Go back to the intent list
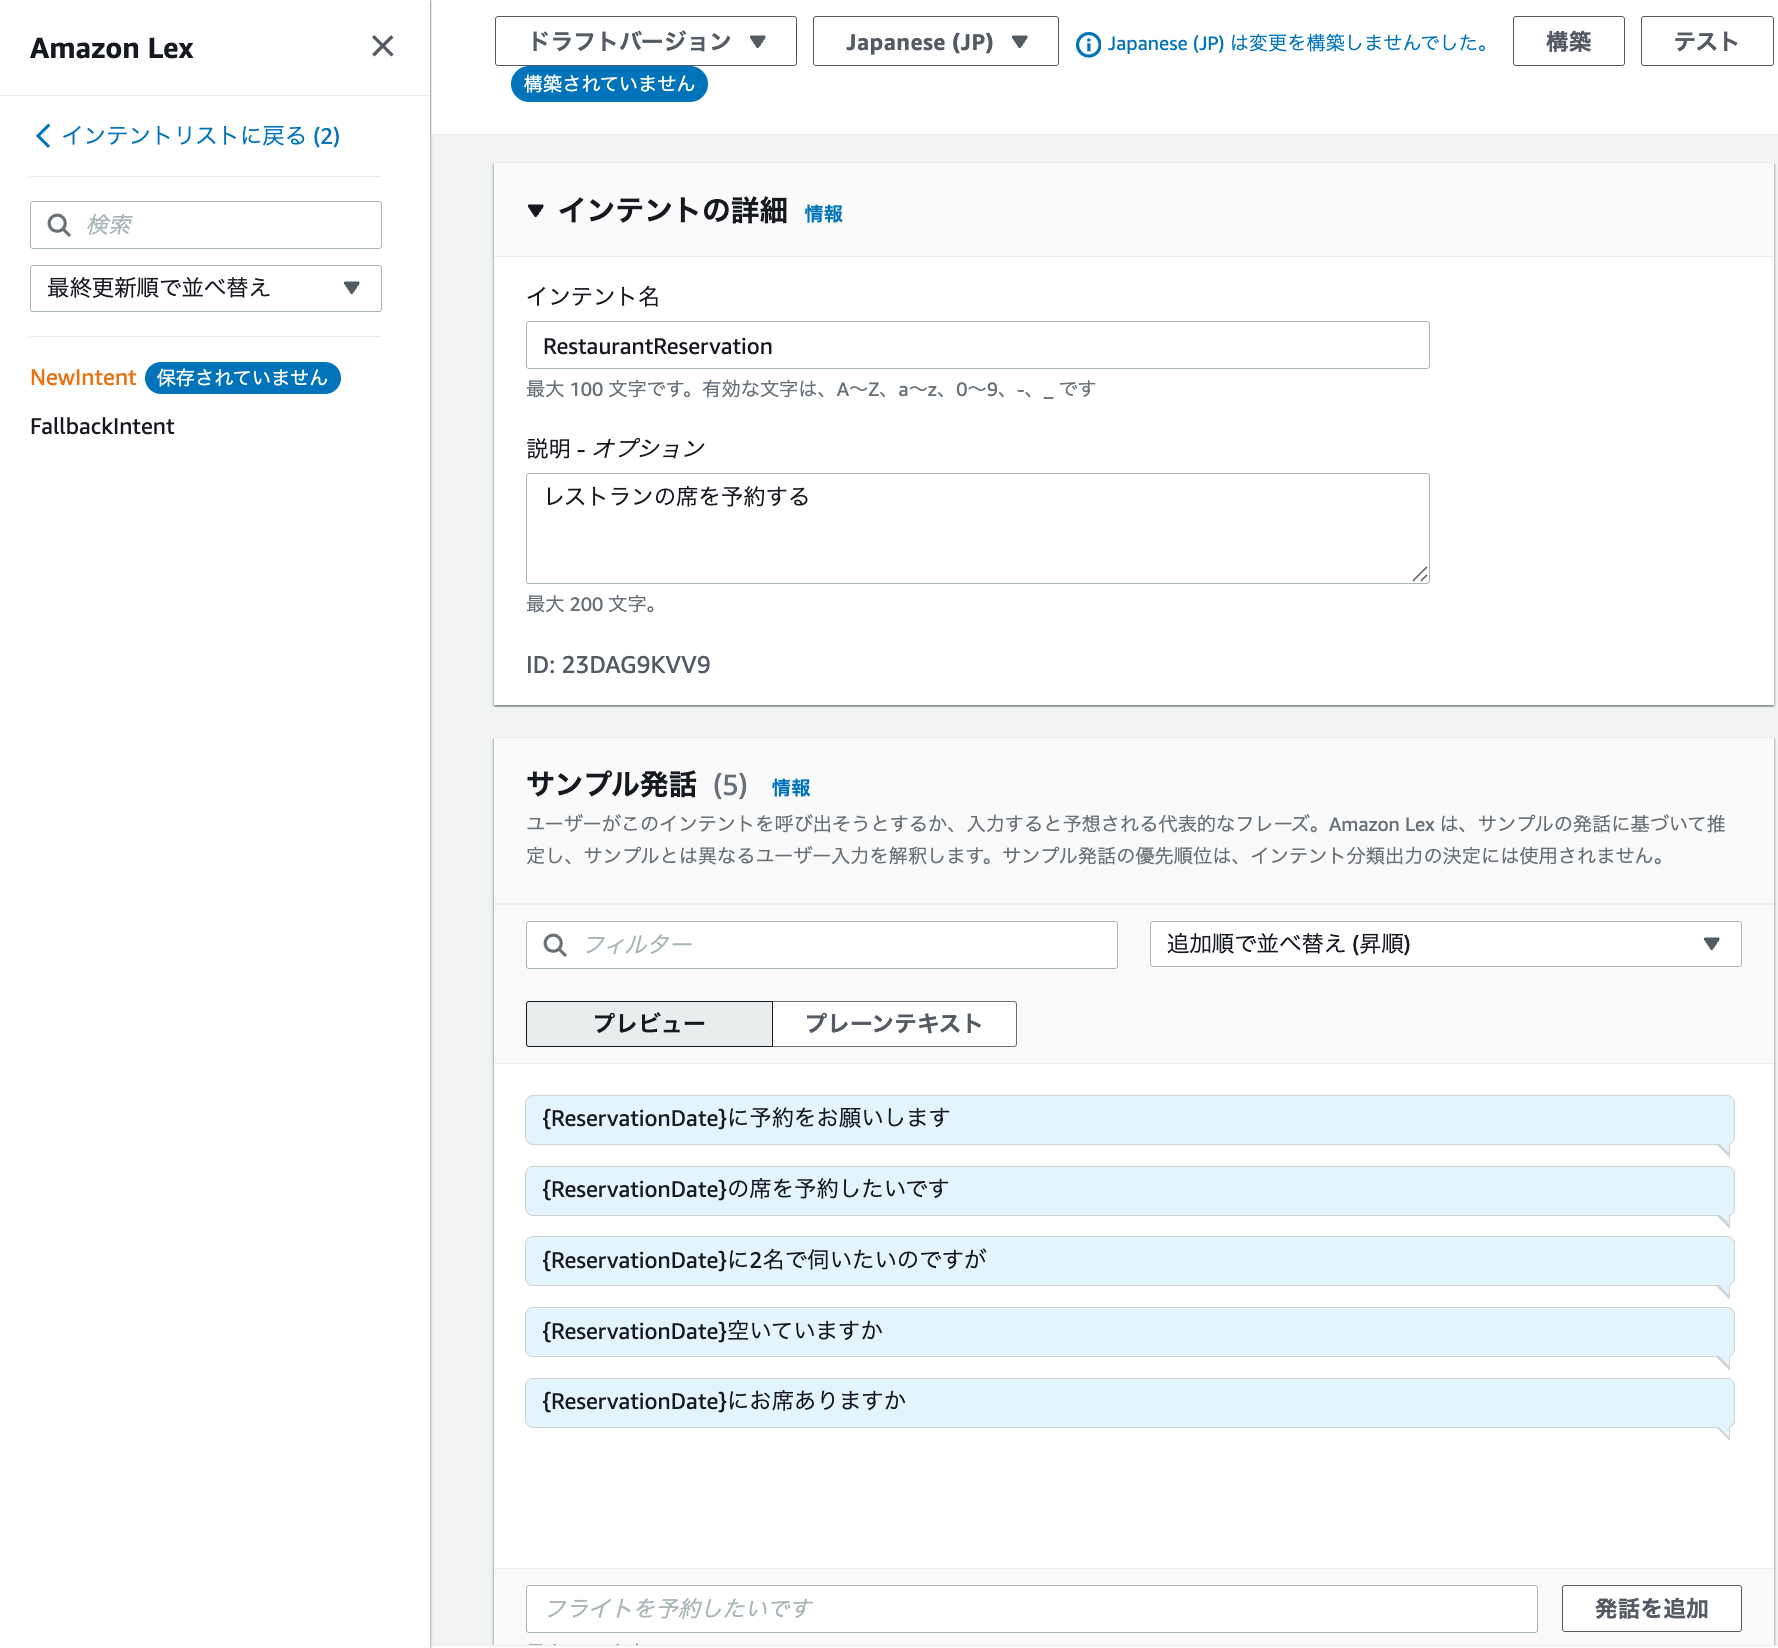This screenshot has height=1648, width=1778. pos(200,136)
